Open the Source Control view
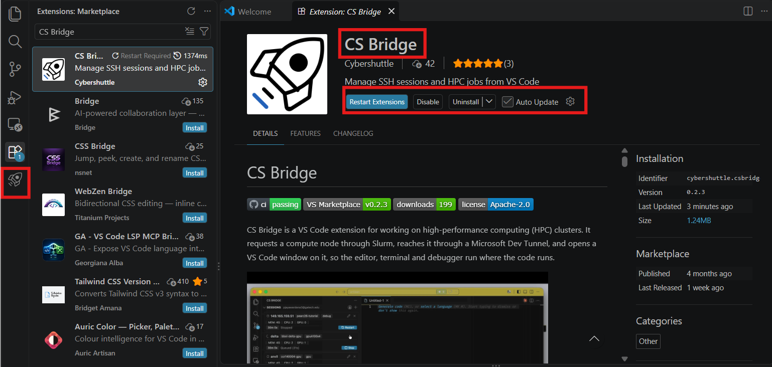 coord(15,69)
